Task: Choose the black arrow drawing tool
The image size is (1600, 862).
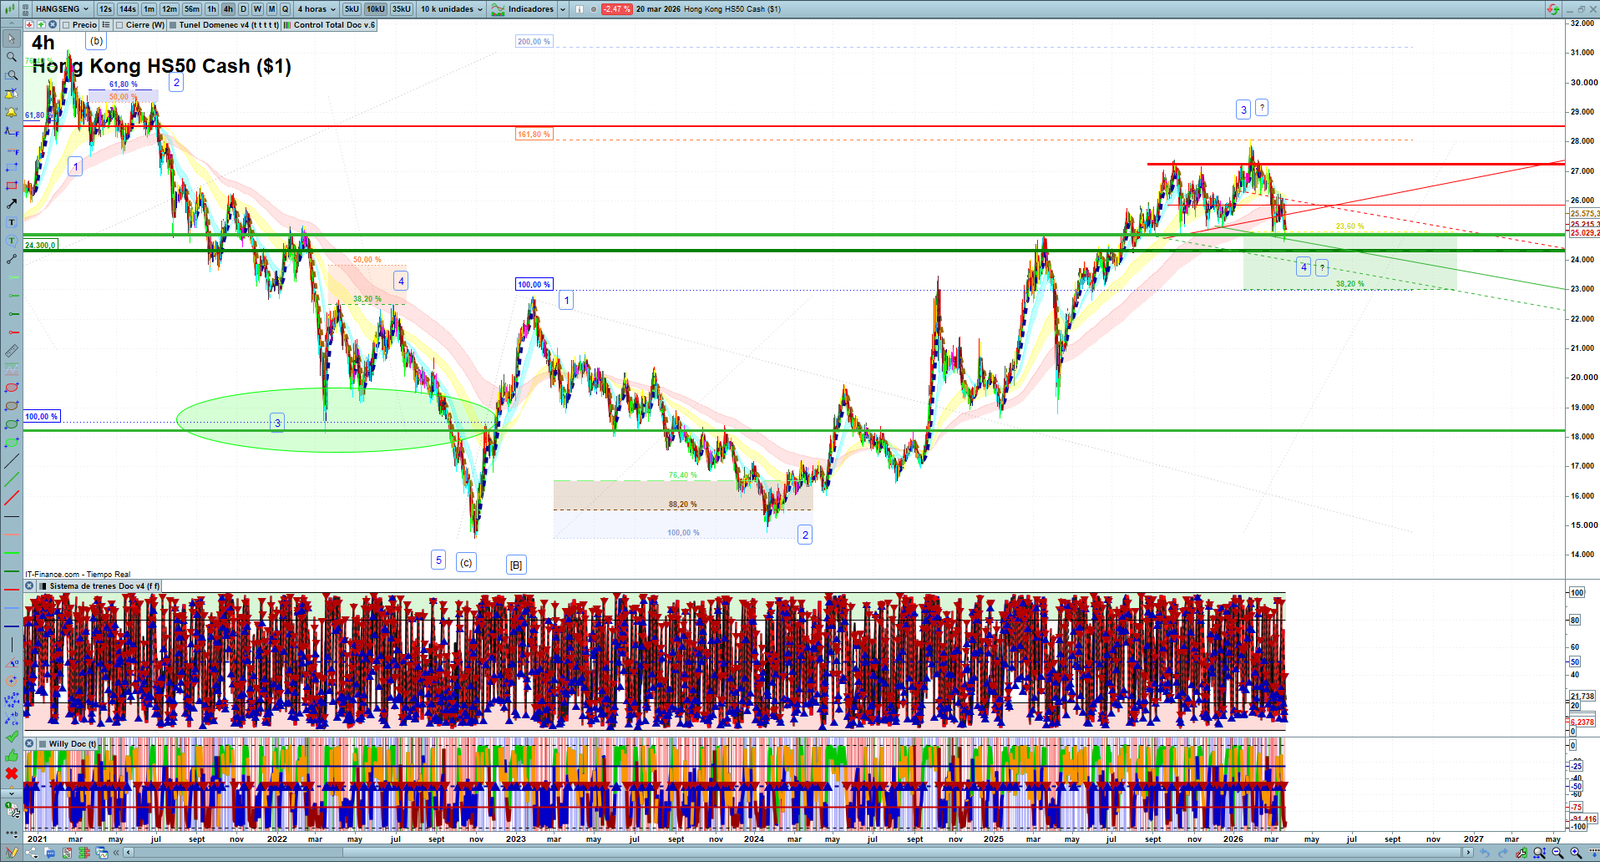Action: [x=11, y=204]
